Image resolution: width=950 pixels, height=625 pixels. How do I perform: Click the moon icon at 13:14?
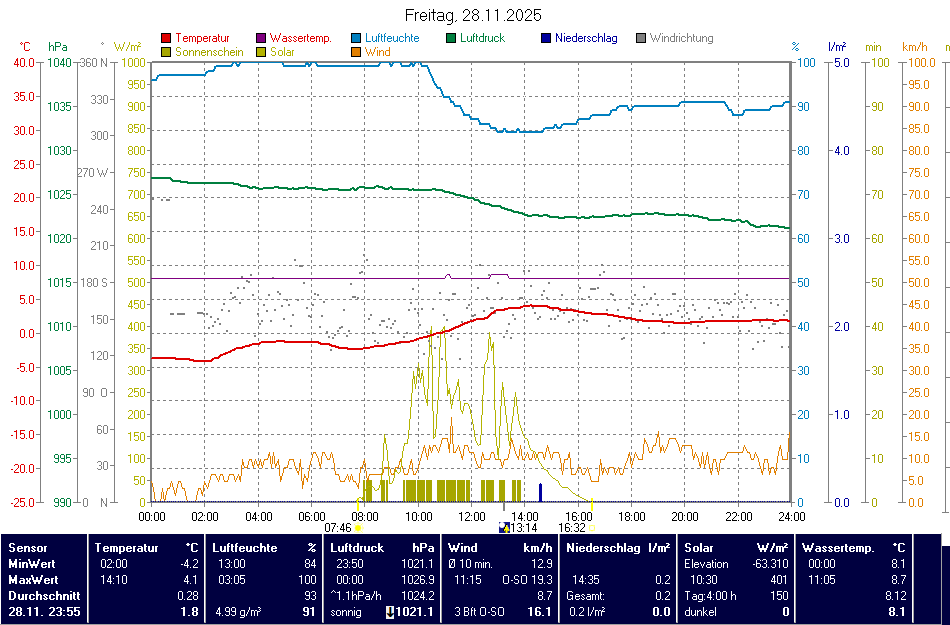click(503, 527)
